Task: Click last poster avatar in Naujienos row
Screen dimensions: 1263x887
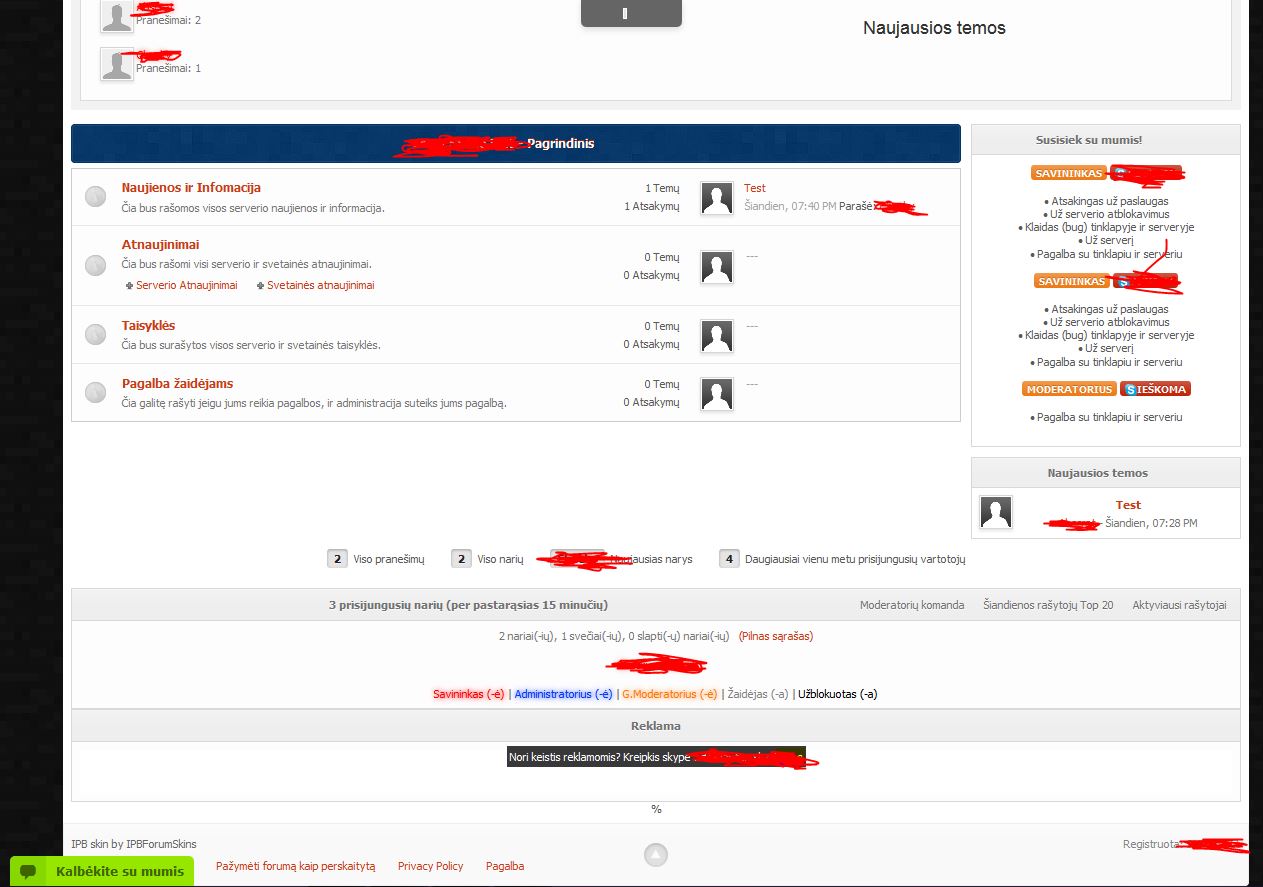Action: pyautogui.click(x=717, y=198)
